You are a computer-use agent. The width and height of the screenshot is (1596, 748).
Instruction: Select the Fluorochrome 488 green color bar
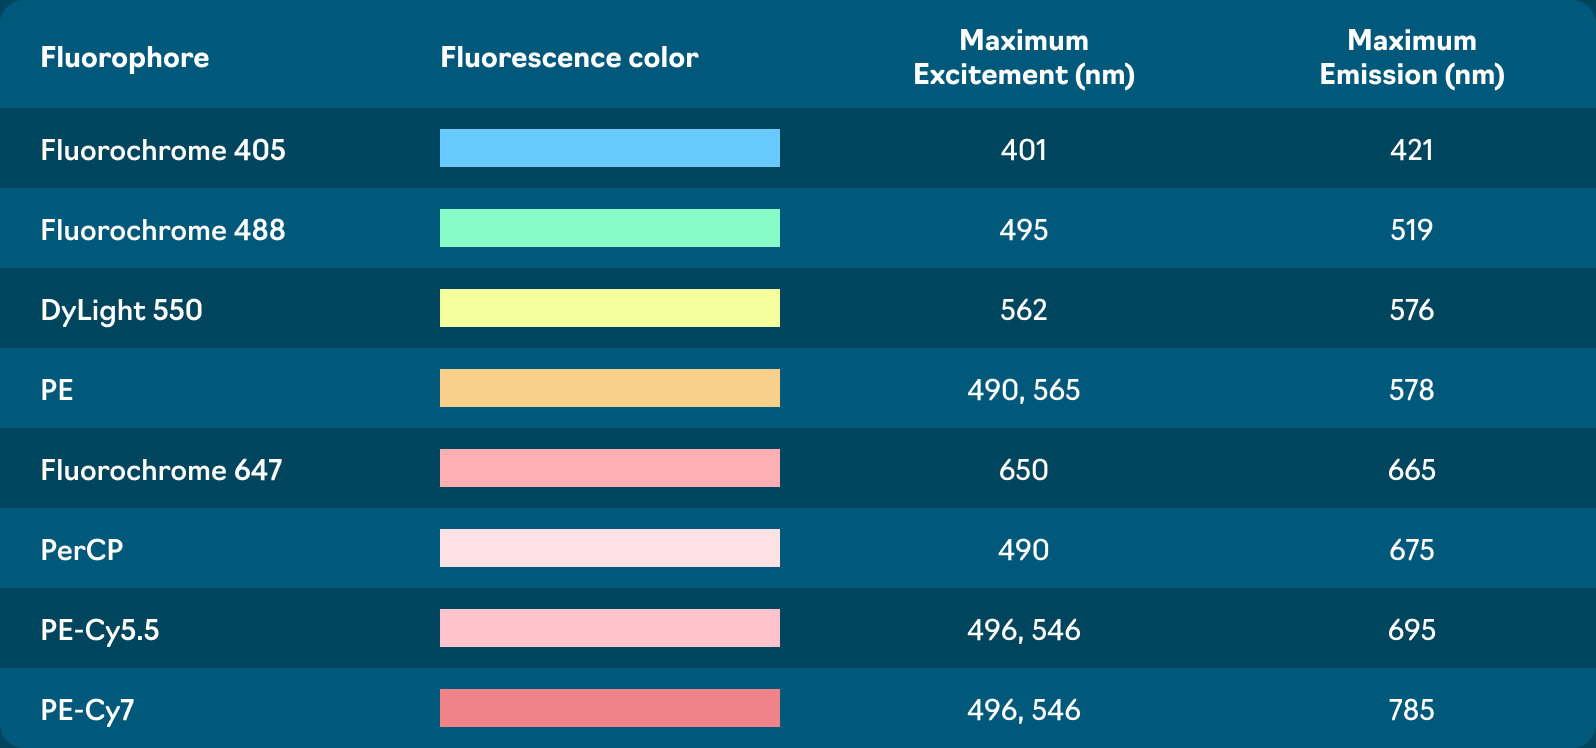(x=609, y=228)
